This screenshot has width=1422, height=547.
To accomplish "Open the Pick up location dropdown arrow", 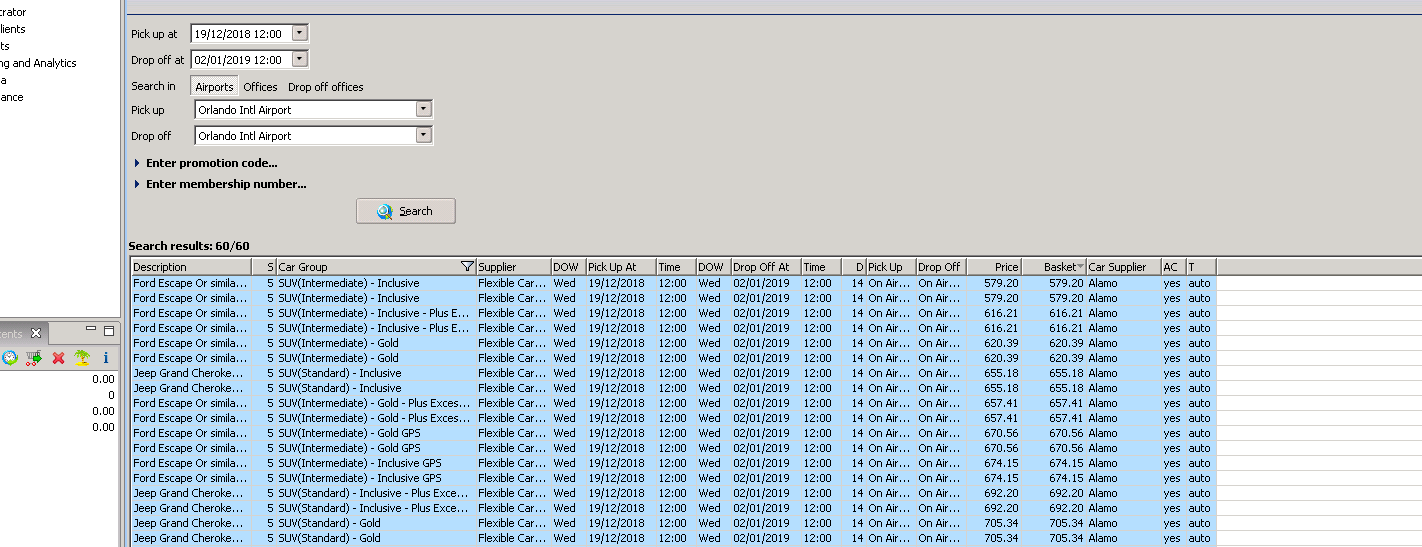I will coord(424,109).
